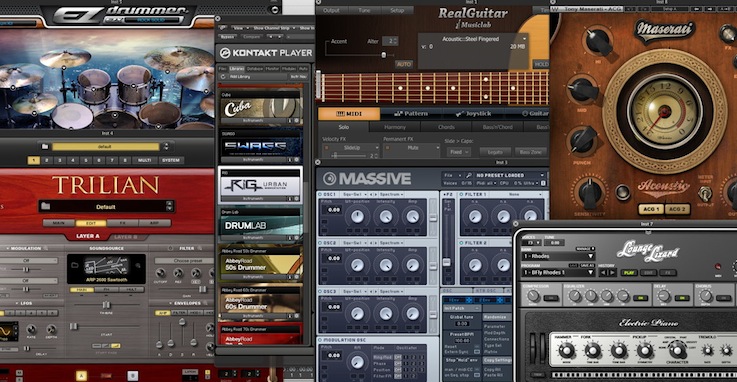Click the Massive preset search magnifier icon

469,175
